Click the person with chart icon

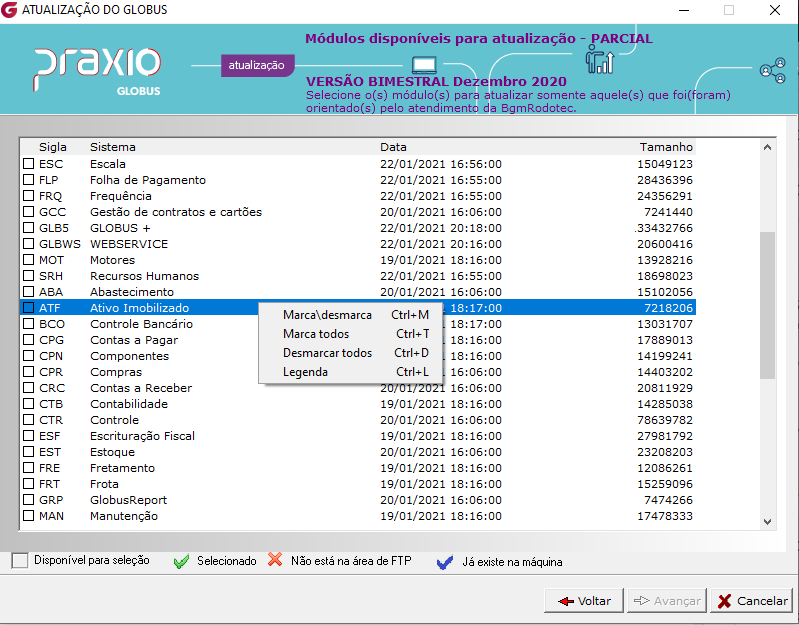pyautogui.click(x=600, y=59)
